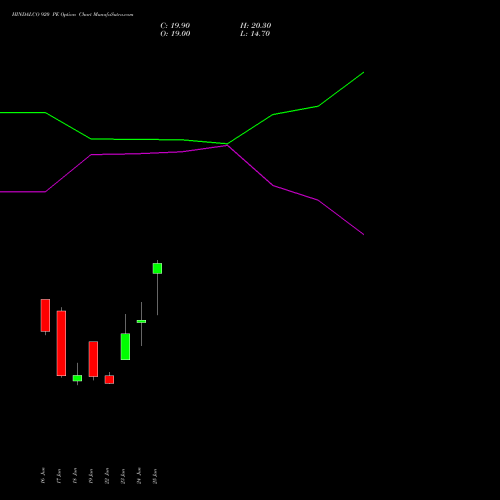Click the 19 Jan date label

pyautogui.click(x=91, y=476)
